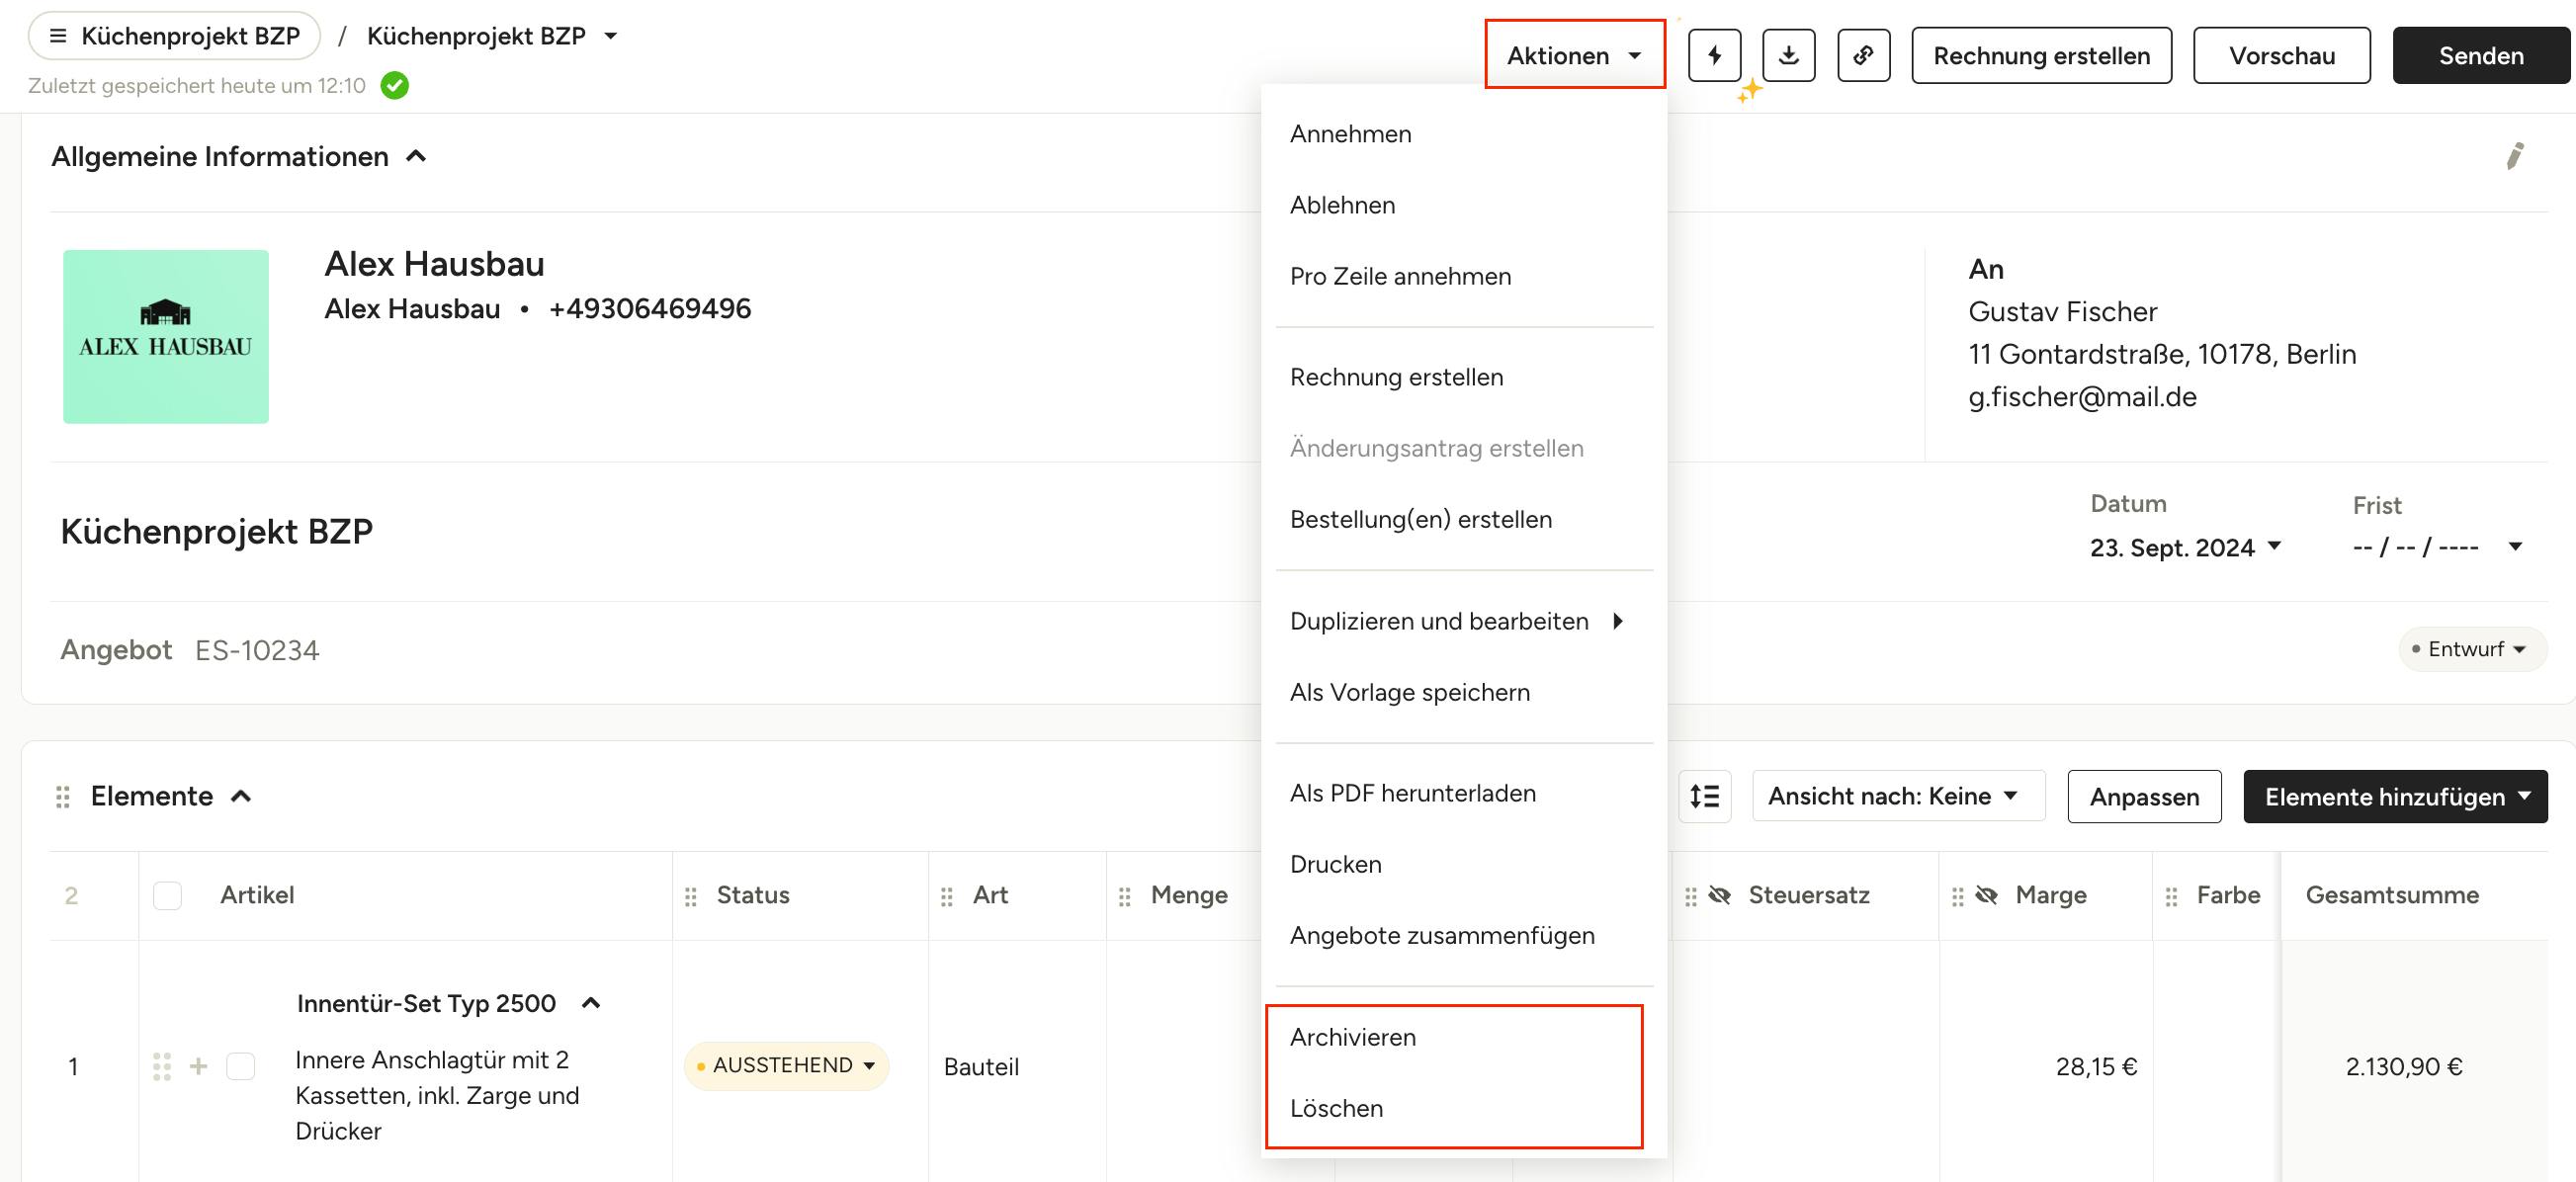Image resolution: width=2576 pixels, height=1182 pixels.
Task: Collapse the Allgemeine Informationen section
Action: 417,156
